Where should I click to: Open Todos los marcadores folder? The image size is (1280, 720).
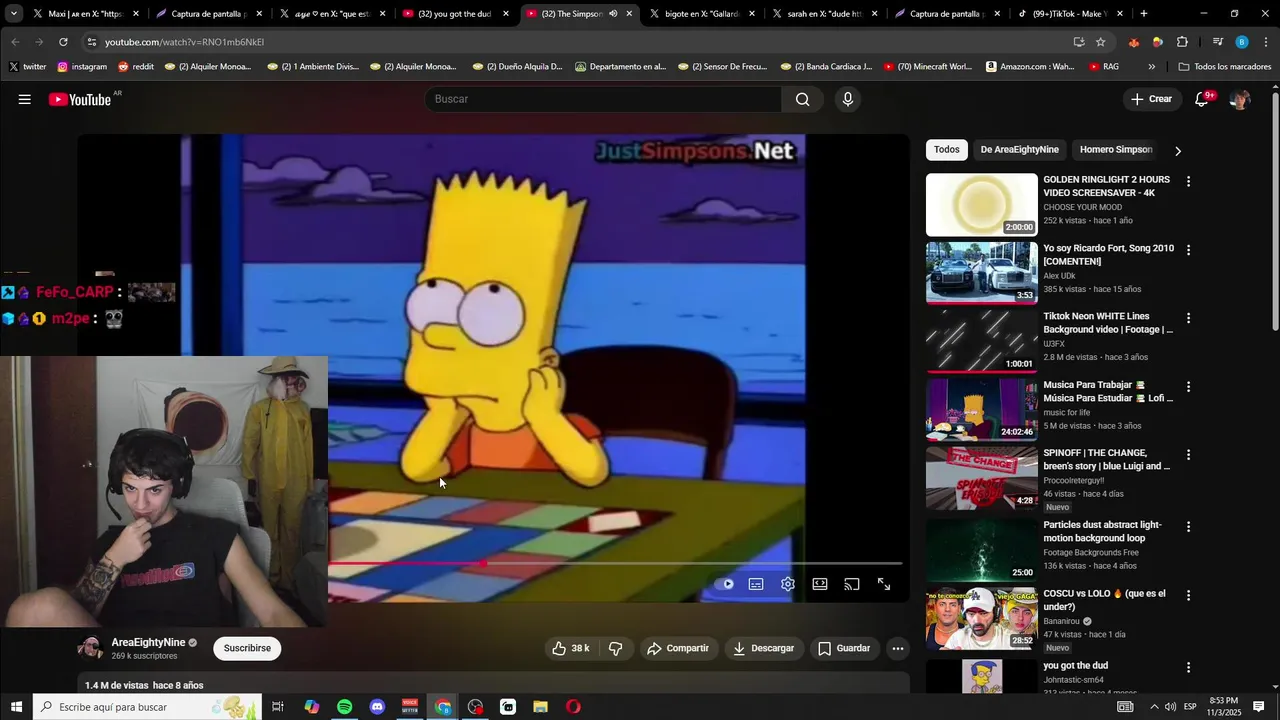pyautogui.click(x=1225, y=67)
